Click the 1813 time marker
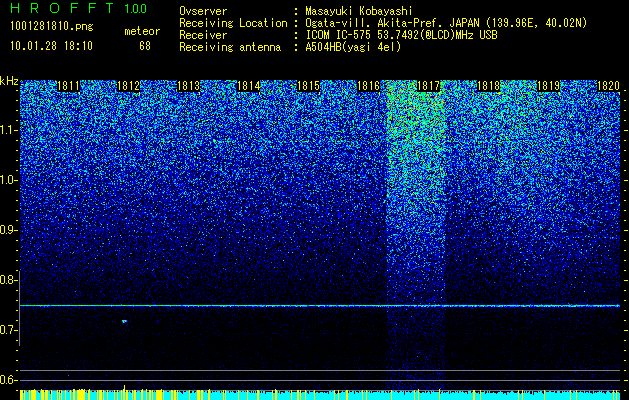 coord(188,86)
